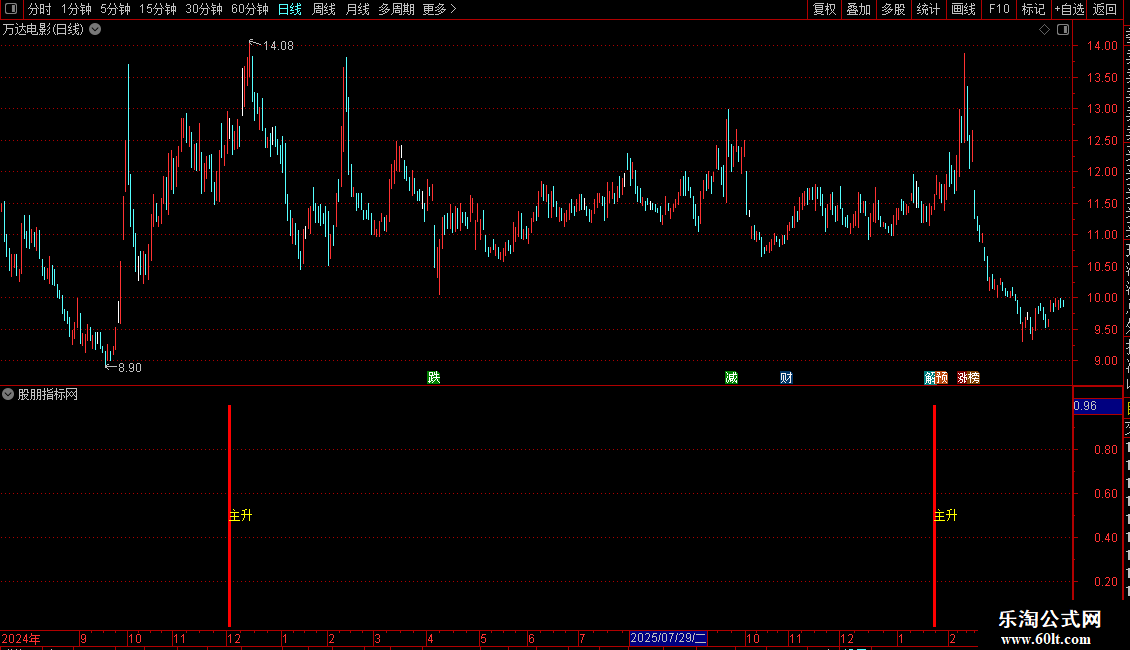1130x650 pixels.
Task: Click the 2024年 label on time axis
Action: [21, 638]
